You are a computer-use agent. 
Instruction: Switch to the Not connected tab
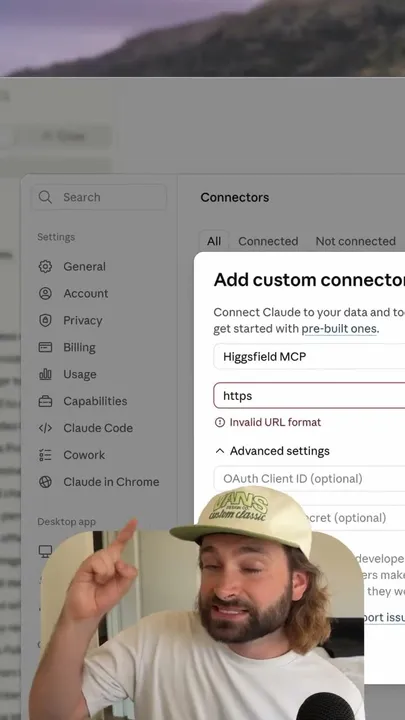(355, 241)
